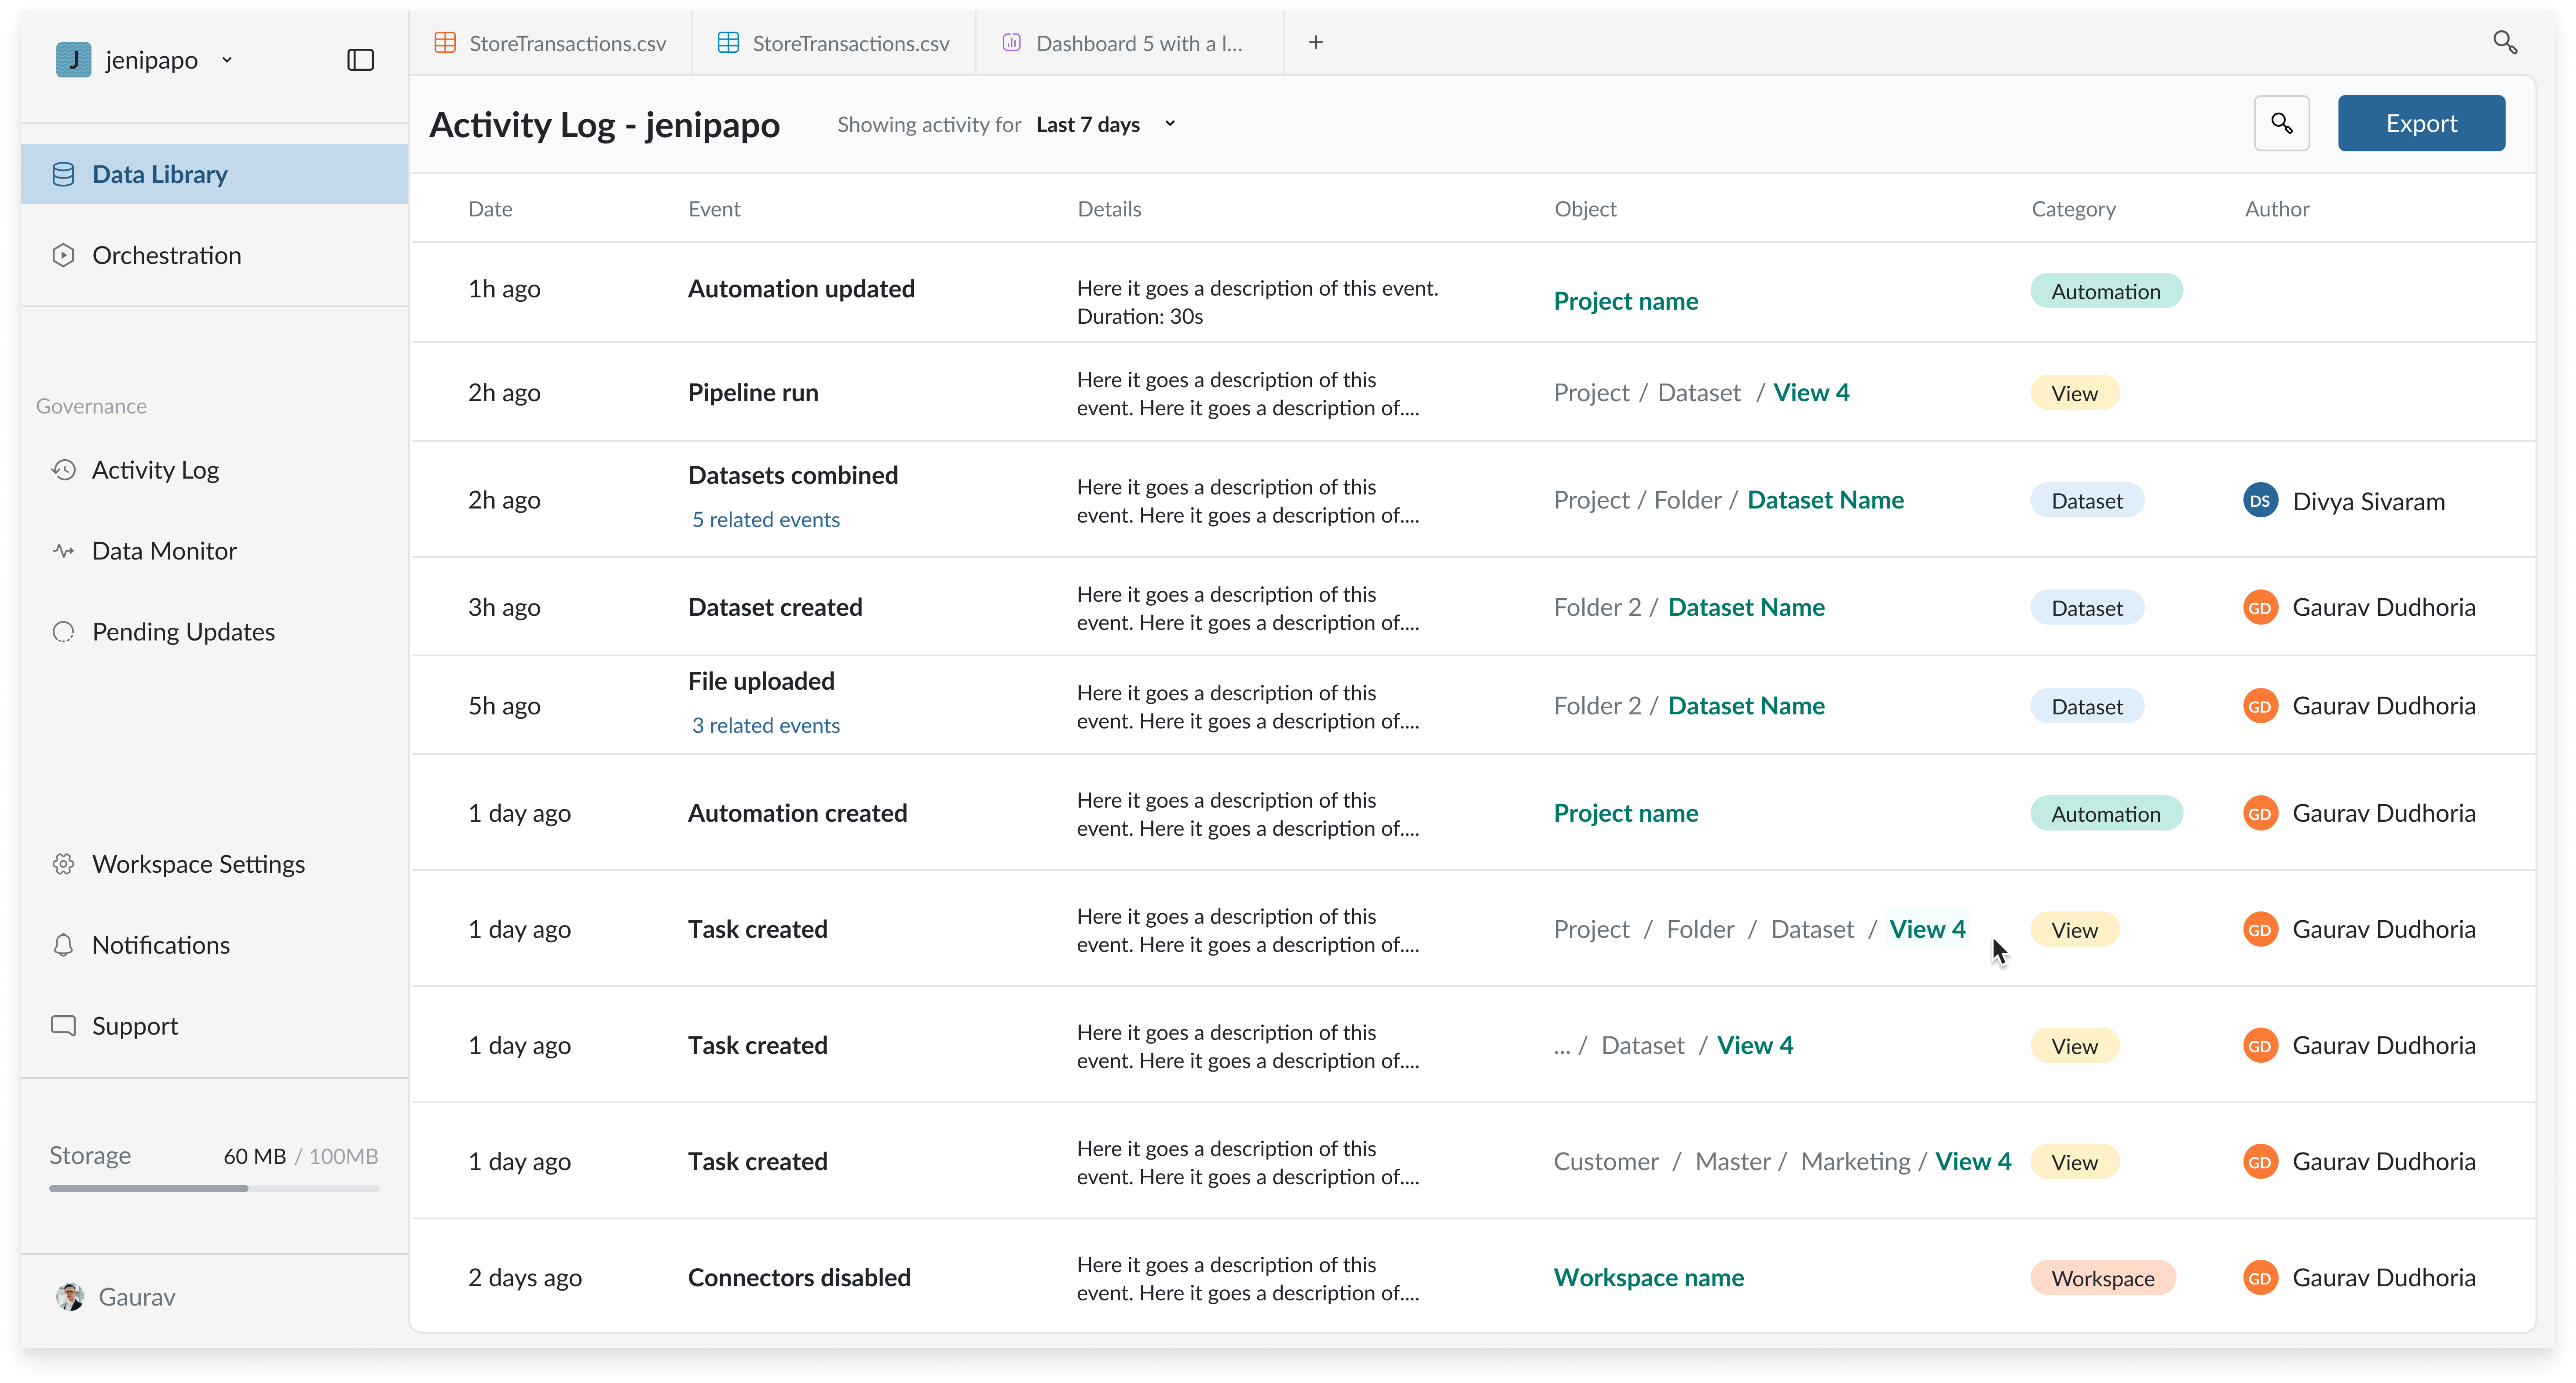Expand 5 related events link
Image resolution: width=2576 pixels, height=1383 pixels.
765,519
